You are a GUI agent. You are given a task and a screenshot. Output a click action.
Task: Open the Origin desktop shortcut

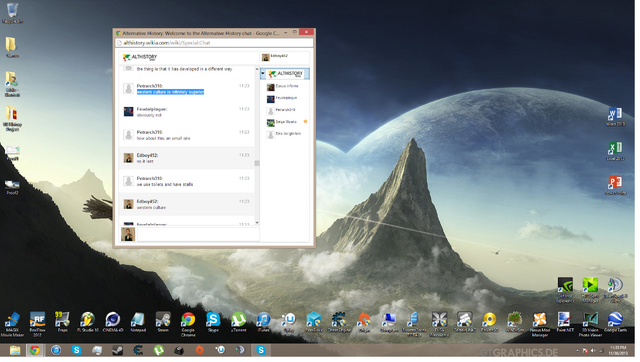click(x=364, y=322)
